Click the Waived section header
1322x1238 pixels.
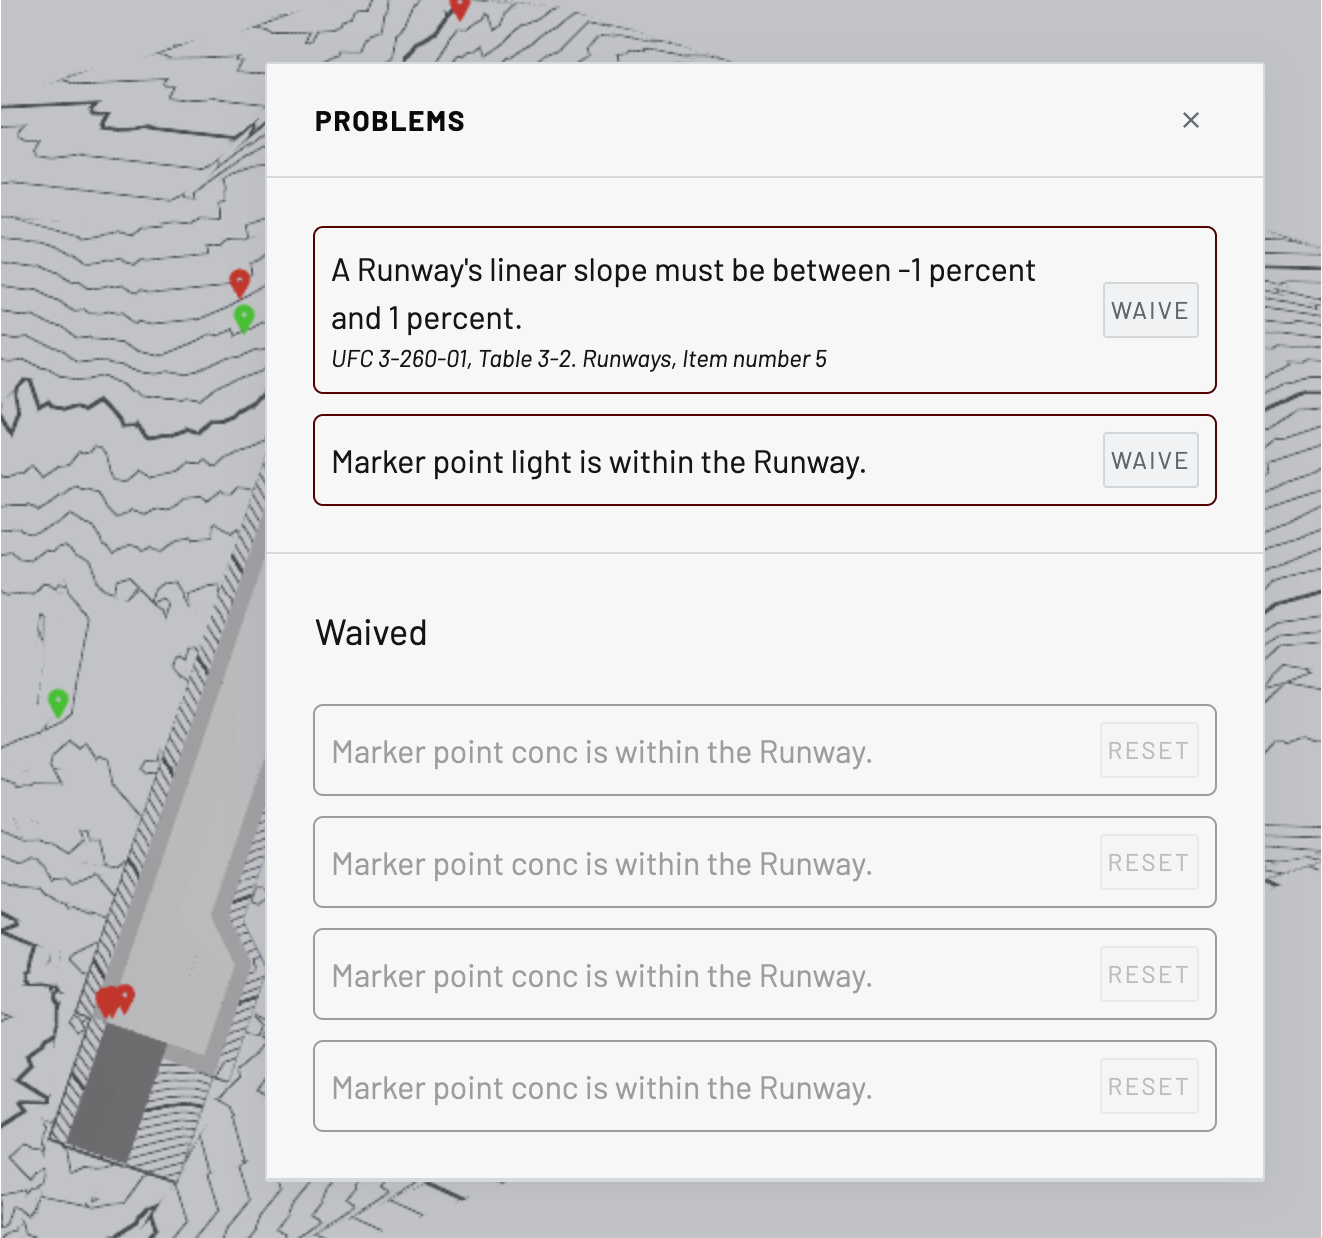pos(371,631)
